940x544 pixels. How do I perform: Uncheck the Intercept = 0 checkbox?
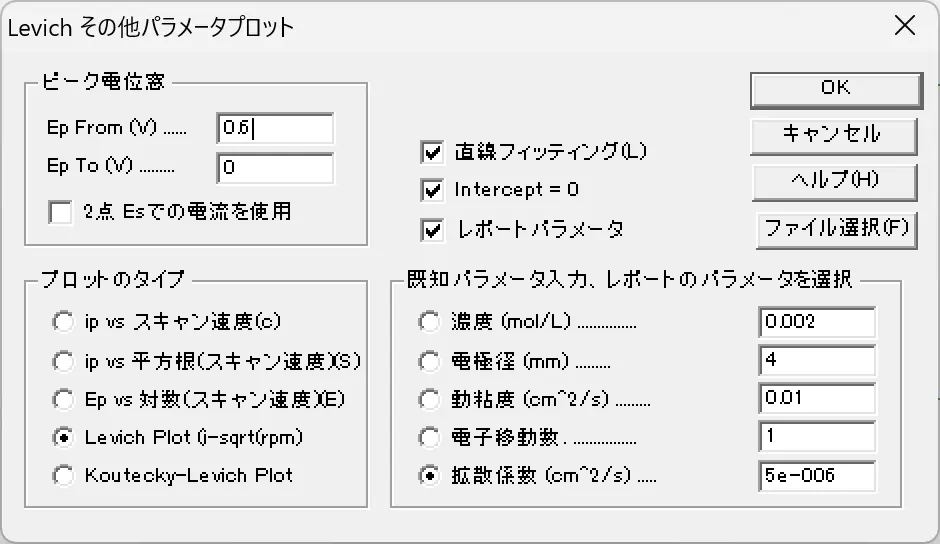[x=433, y=190]
